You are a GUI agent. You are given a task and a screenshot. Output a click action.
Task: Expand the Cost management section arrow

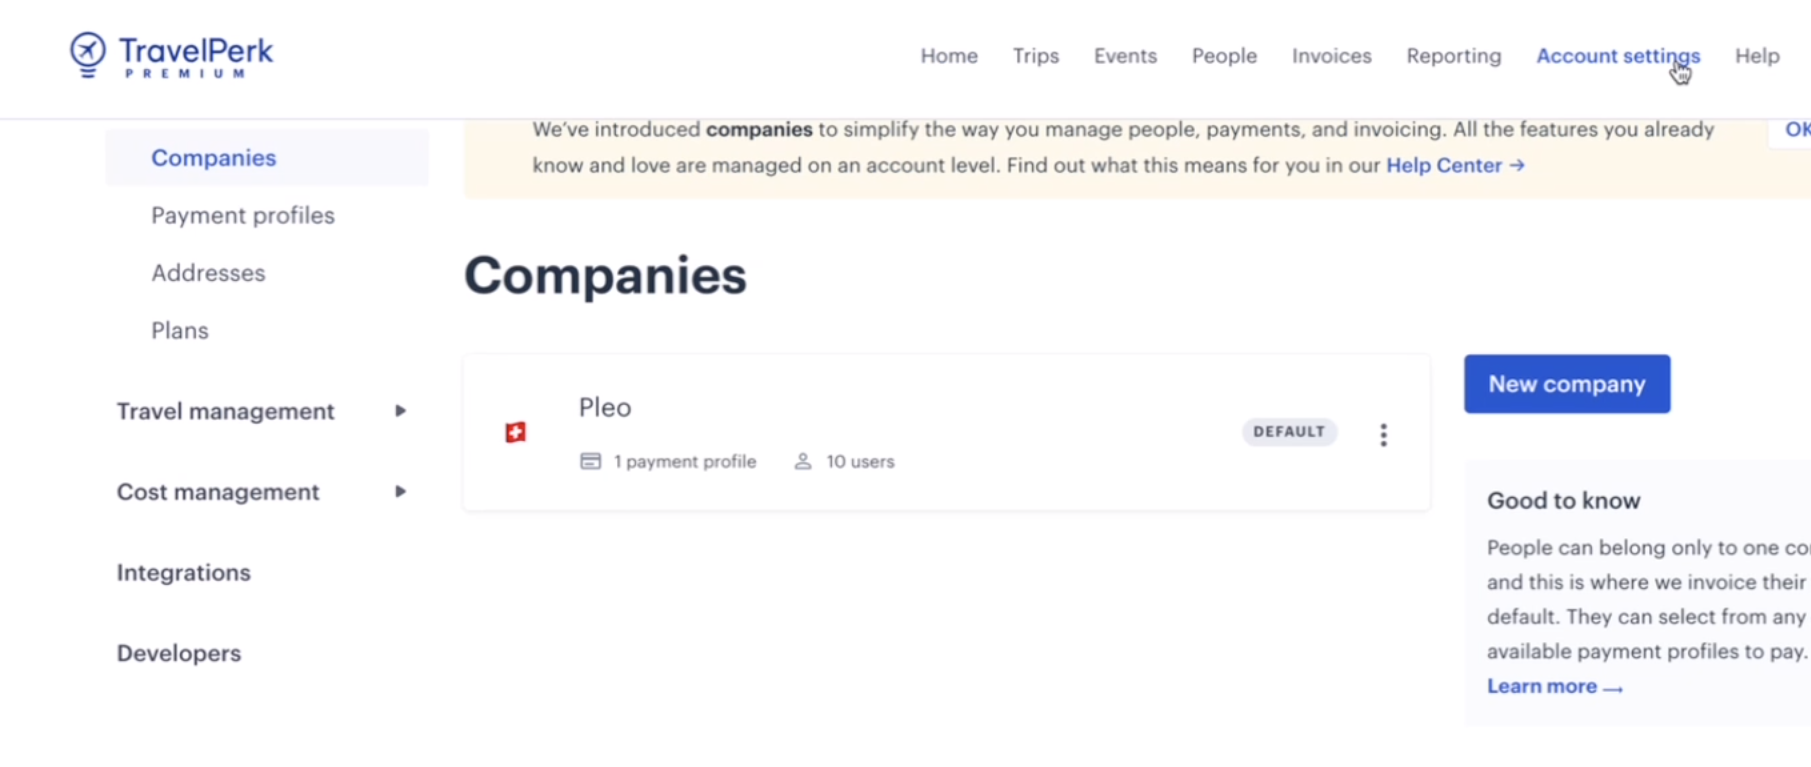pyautogui.click(x=400, y=492)
